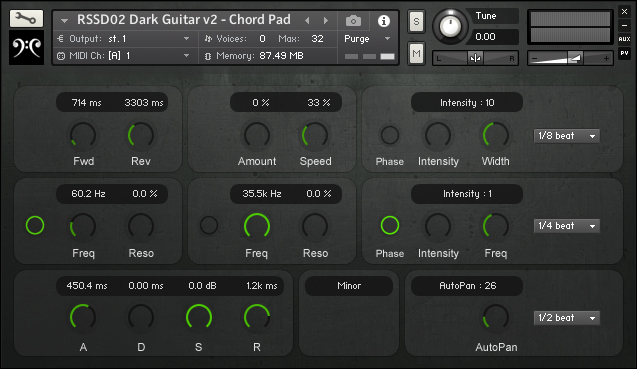Click the sustain S knob
The height and width of the screenshot is (369, 637).
tap(199, 317)
